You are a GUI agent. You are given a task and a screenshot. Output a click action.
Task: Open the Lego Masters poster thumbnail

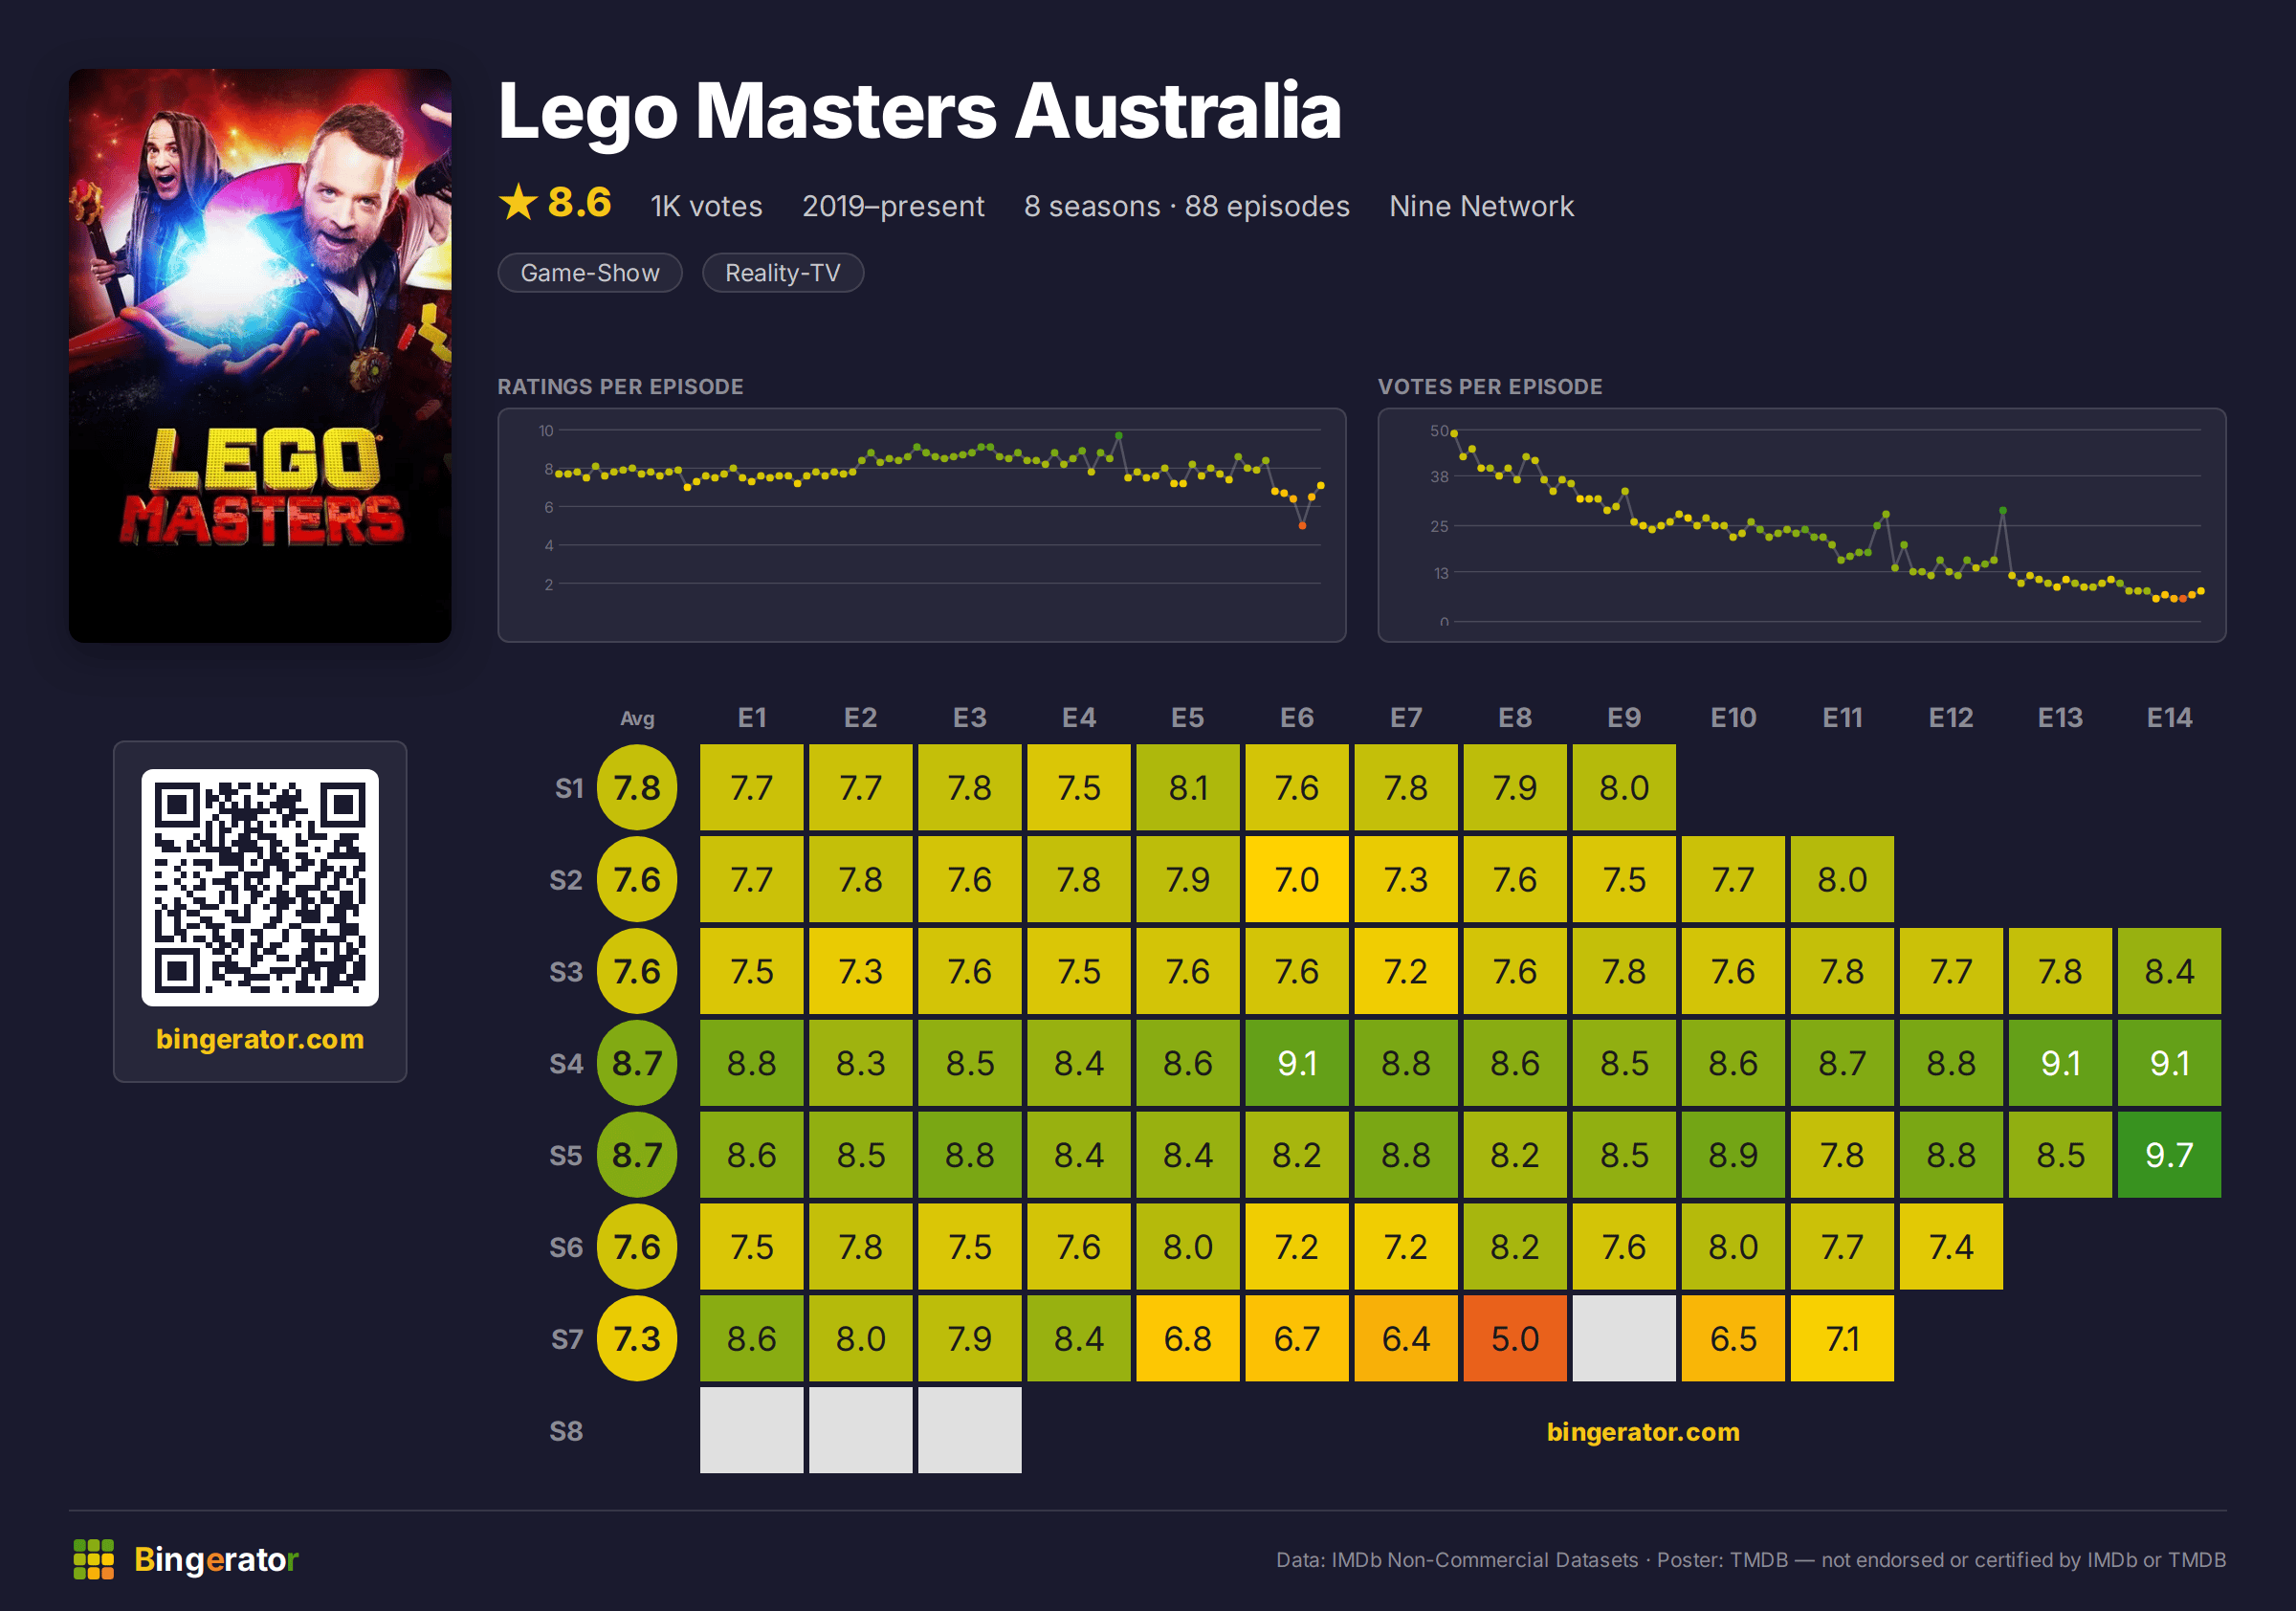point(260,355)
